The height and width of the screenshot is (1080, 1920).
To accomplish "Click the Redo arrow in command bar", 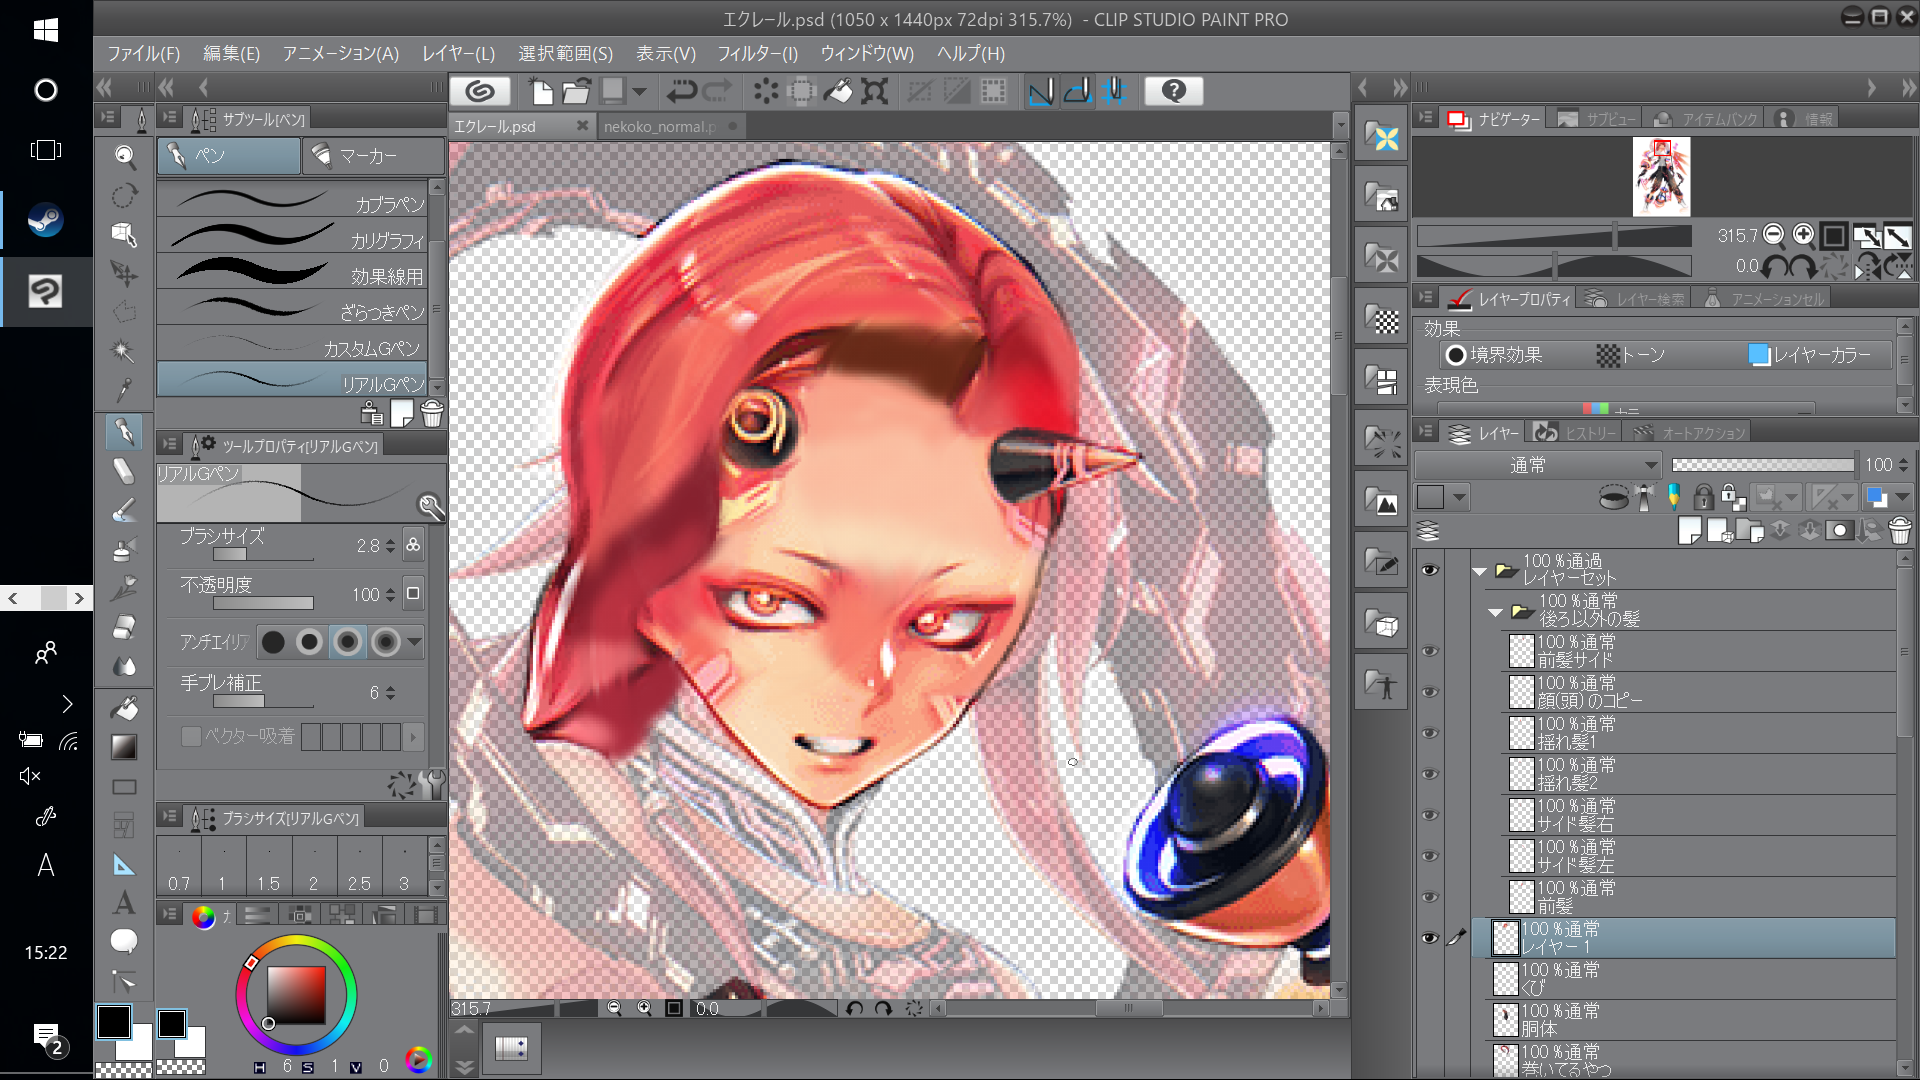I will [x=717, y=91].
